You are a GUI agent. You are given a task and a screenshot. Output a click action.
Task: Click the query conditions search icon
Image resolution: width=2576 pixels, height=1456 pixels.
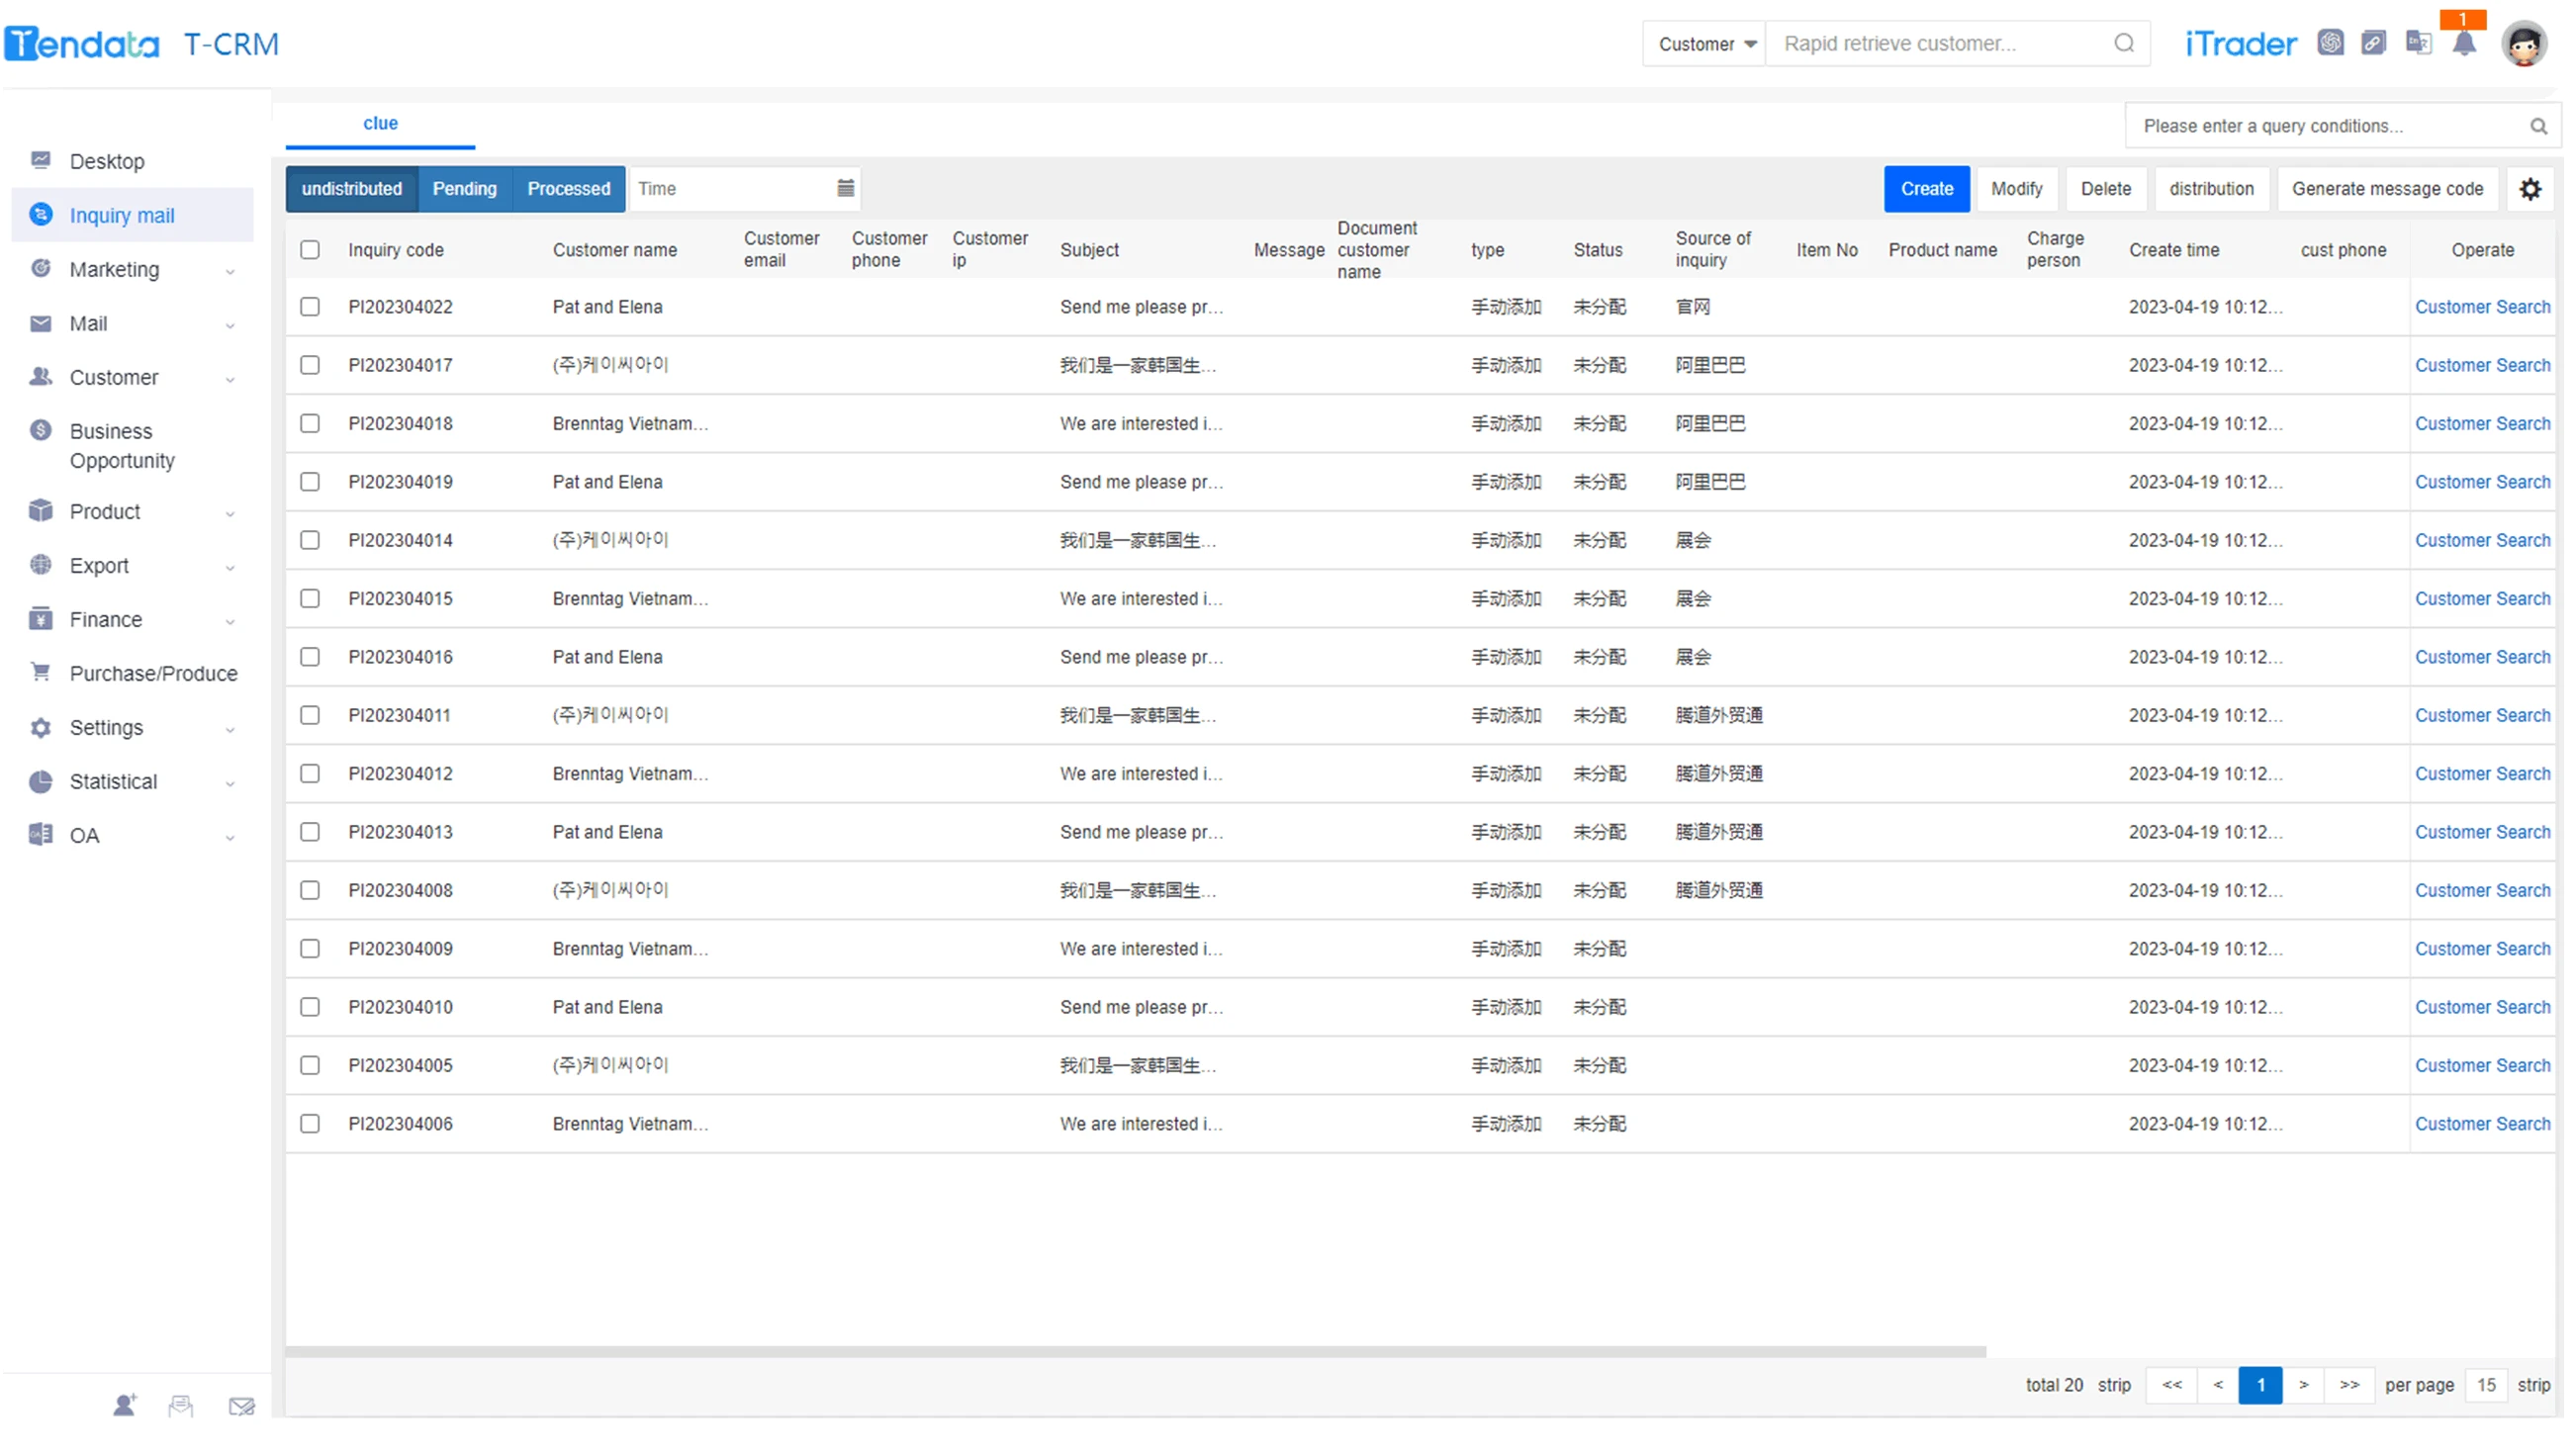[2538, 126]
